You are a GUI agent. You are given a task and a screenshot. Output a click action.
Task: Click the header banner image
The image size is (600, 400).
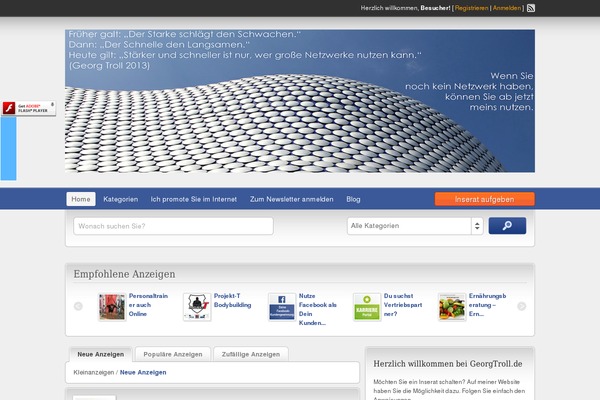click(x=300, y=101)
